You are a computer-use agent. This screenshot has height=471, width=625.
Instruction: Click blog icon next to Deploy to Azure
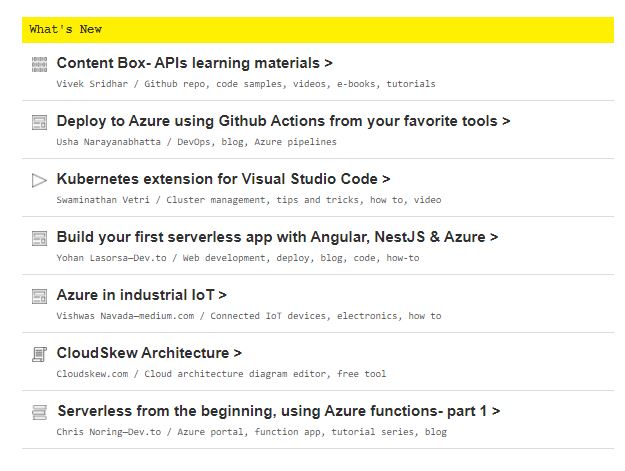pyautogui.click(x=39, y=122)
